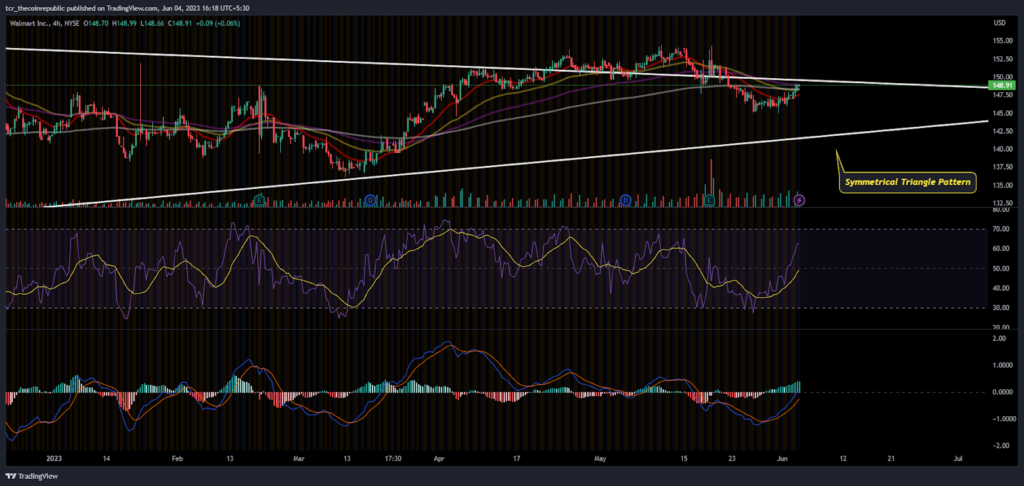Click the high value H148.99
The image size is (1024, 486).
coord(123,23)
